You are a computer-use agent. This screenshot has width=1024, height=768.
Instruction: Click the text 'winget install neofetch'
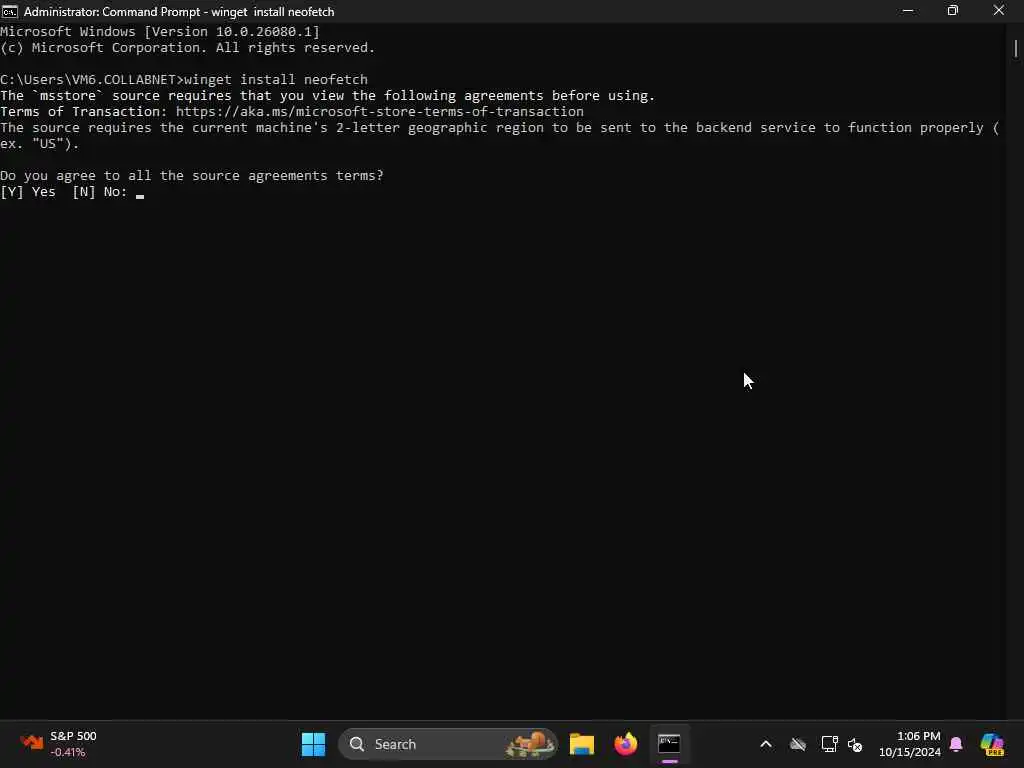point(276,80)
